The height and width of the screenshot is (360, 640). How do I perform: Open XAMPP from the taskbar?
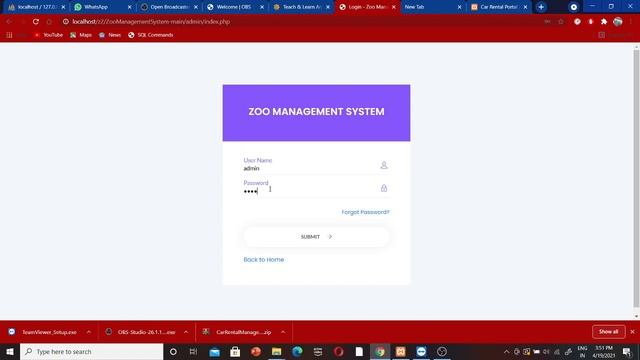400,351
